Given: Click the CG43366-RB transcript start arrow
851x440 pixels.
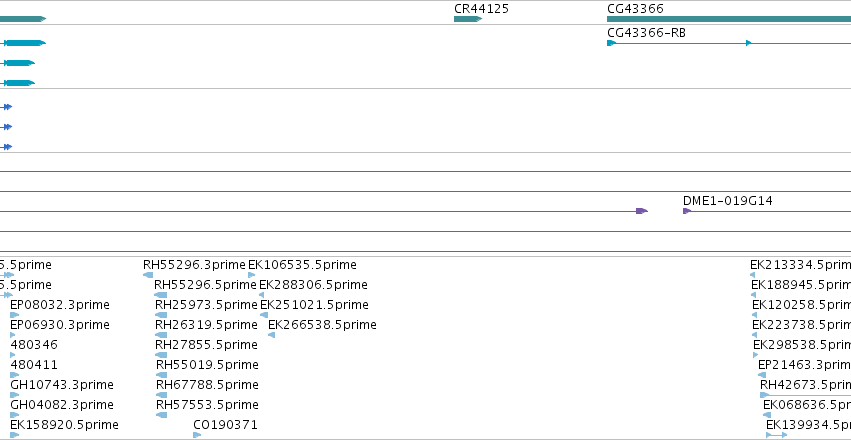Looking at the screenshot, I should [x=612, y=43].
